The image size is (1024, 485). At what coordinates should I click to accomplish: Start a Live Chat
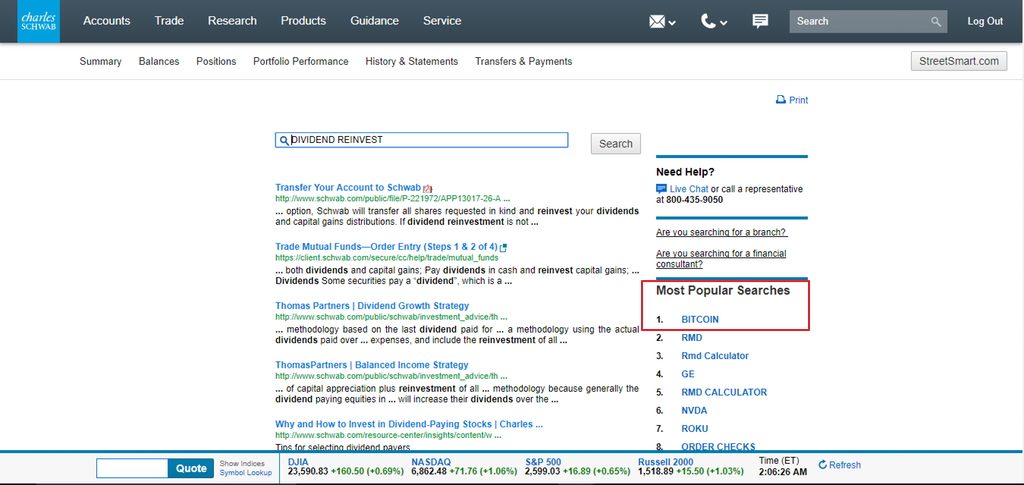pyautogui.click(x=689, y=189)
